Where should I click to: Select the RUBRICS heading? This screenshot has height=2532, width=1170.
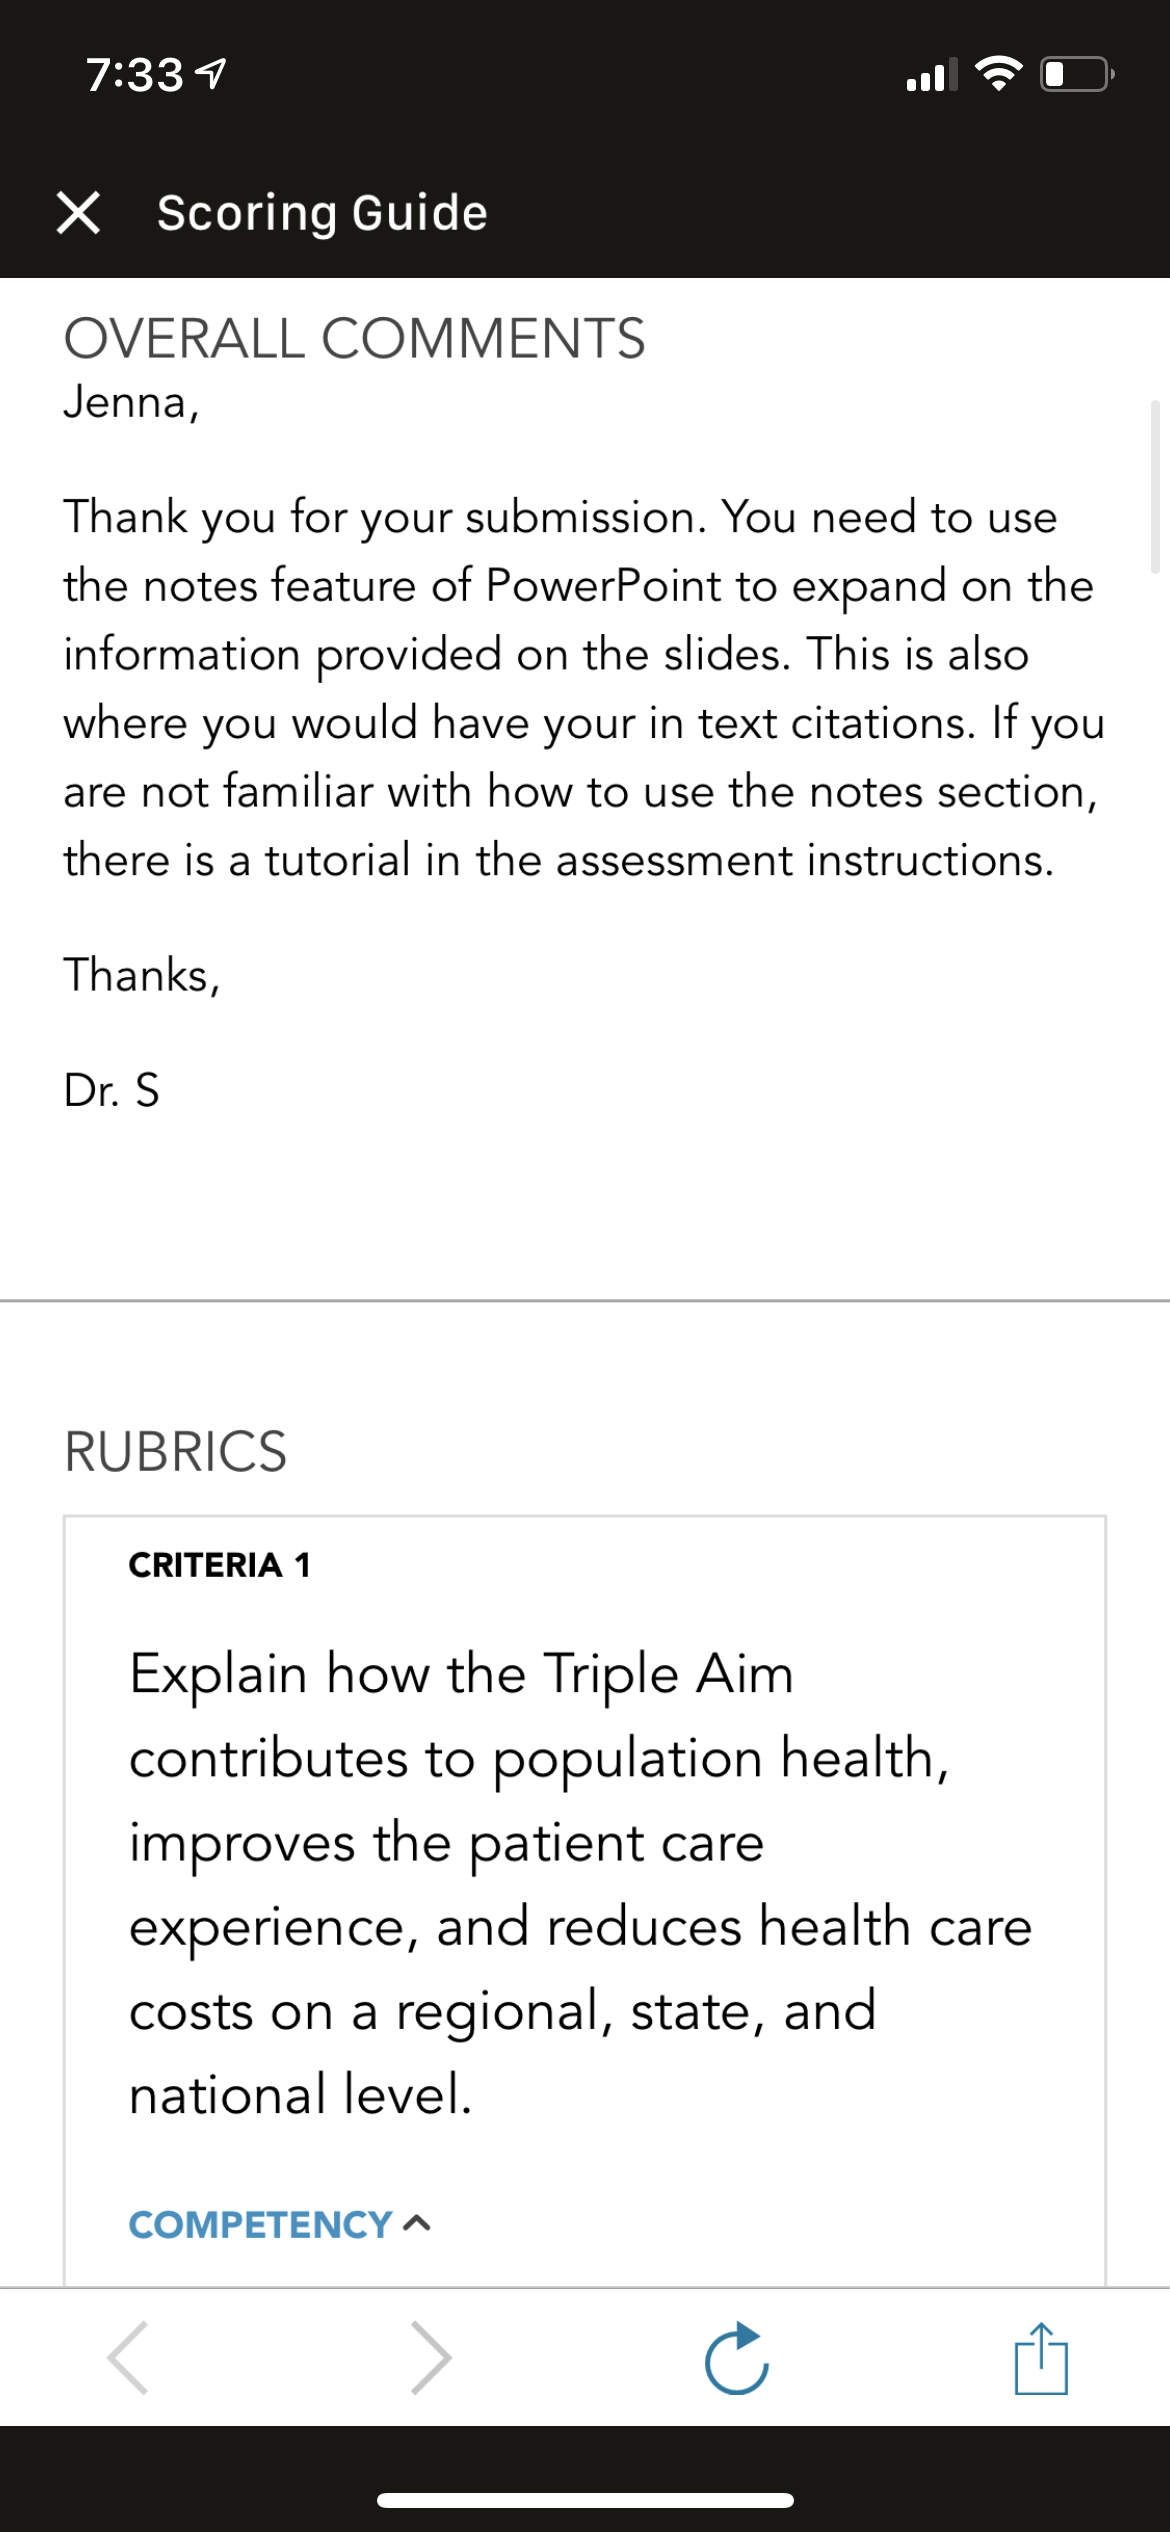point(175,1451)
